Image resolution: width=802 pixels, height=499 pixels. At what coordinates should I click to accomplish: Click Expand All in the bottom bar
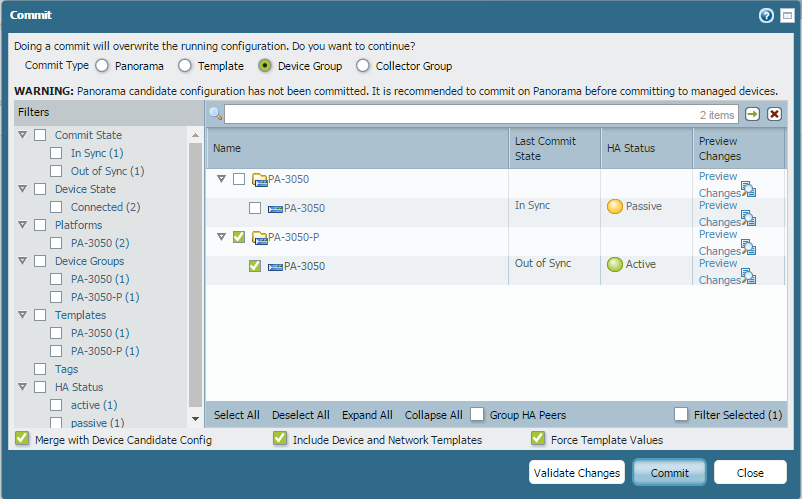[367, 415]
